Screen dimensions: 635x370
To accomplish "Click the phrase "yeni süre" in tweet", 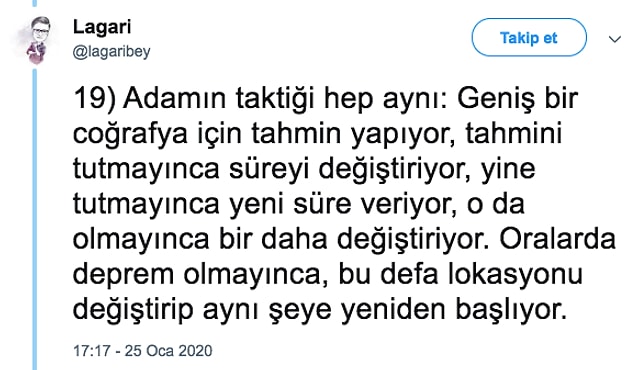I will pos(290,204).
